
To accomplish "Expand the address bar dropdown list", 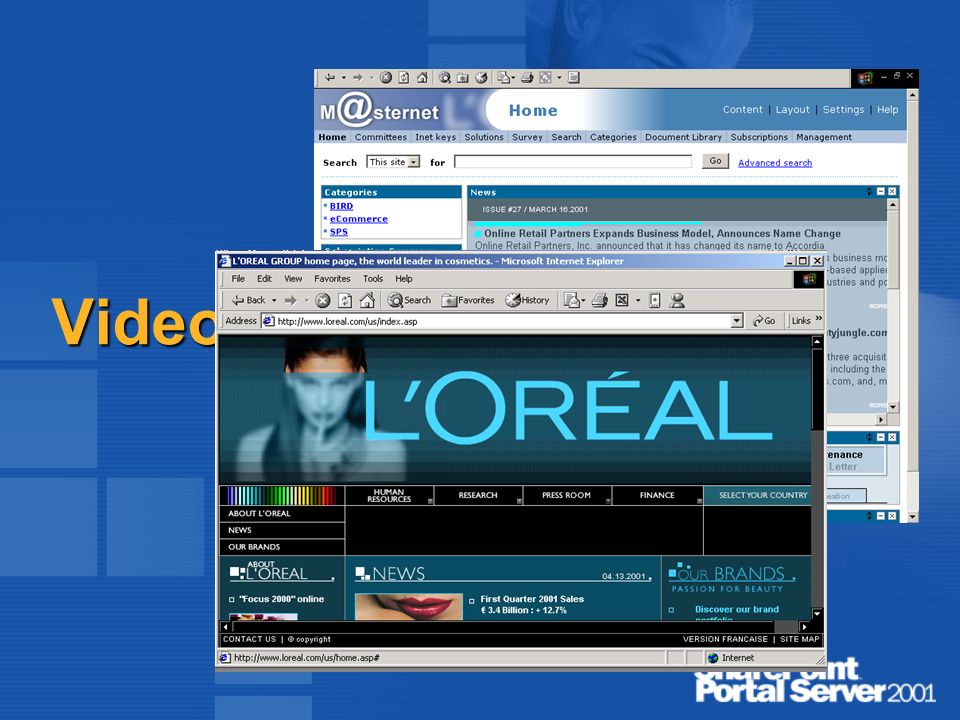I will [x=737, y=321].
